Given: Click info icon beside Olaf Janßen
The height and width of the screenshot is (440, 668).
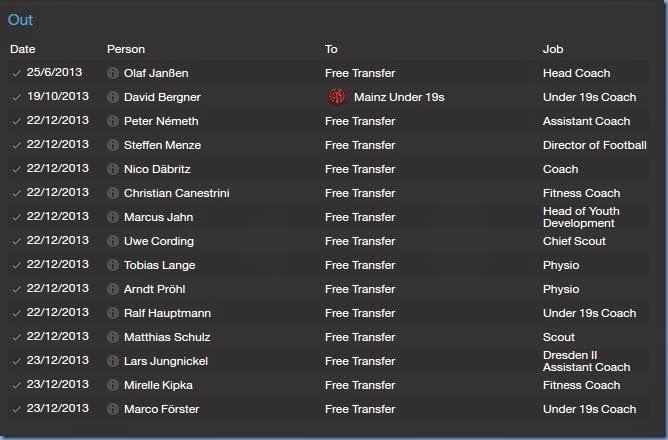Looking at the screenshot, I should coord(113,73).
